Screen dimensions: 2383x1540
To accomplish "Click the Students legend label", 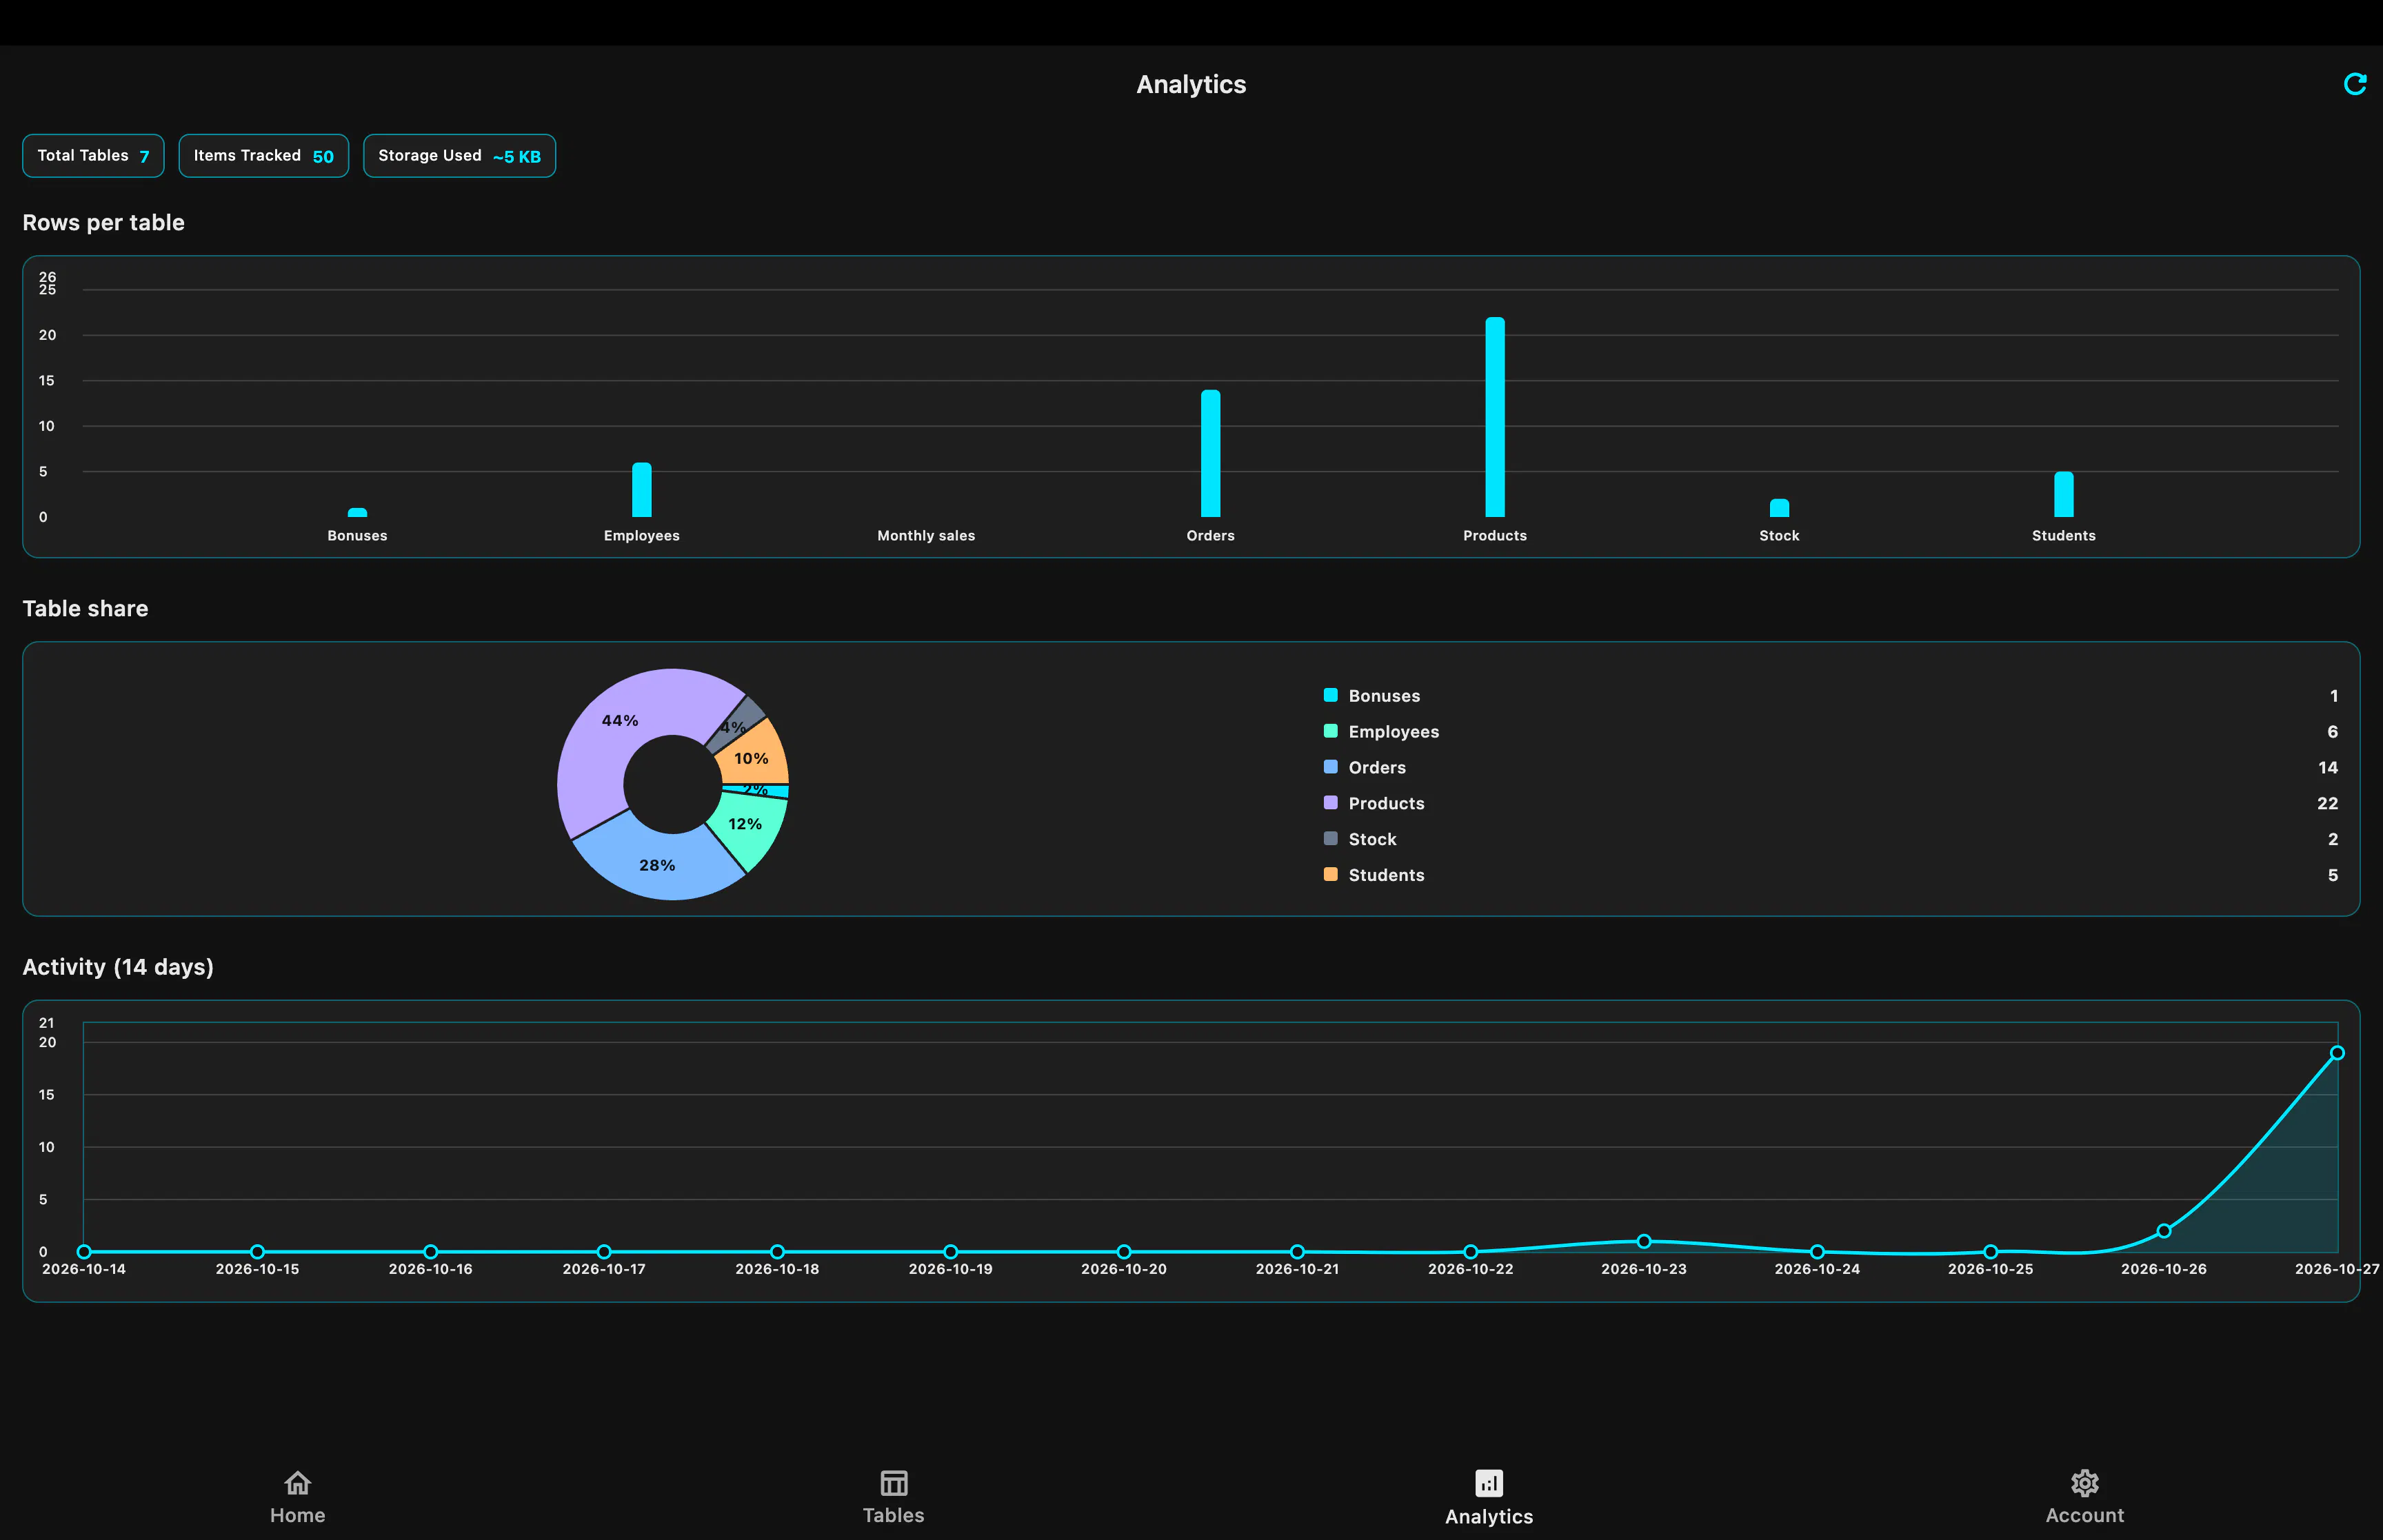I will click(x=1386, y=875).
